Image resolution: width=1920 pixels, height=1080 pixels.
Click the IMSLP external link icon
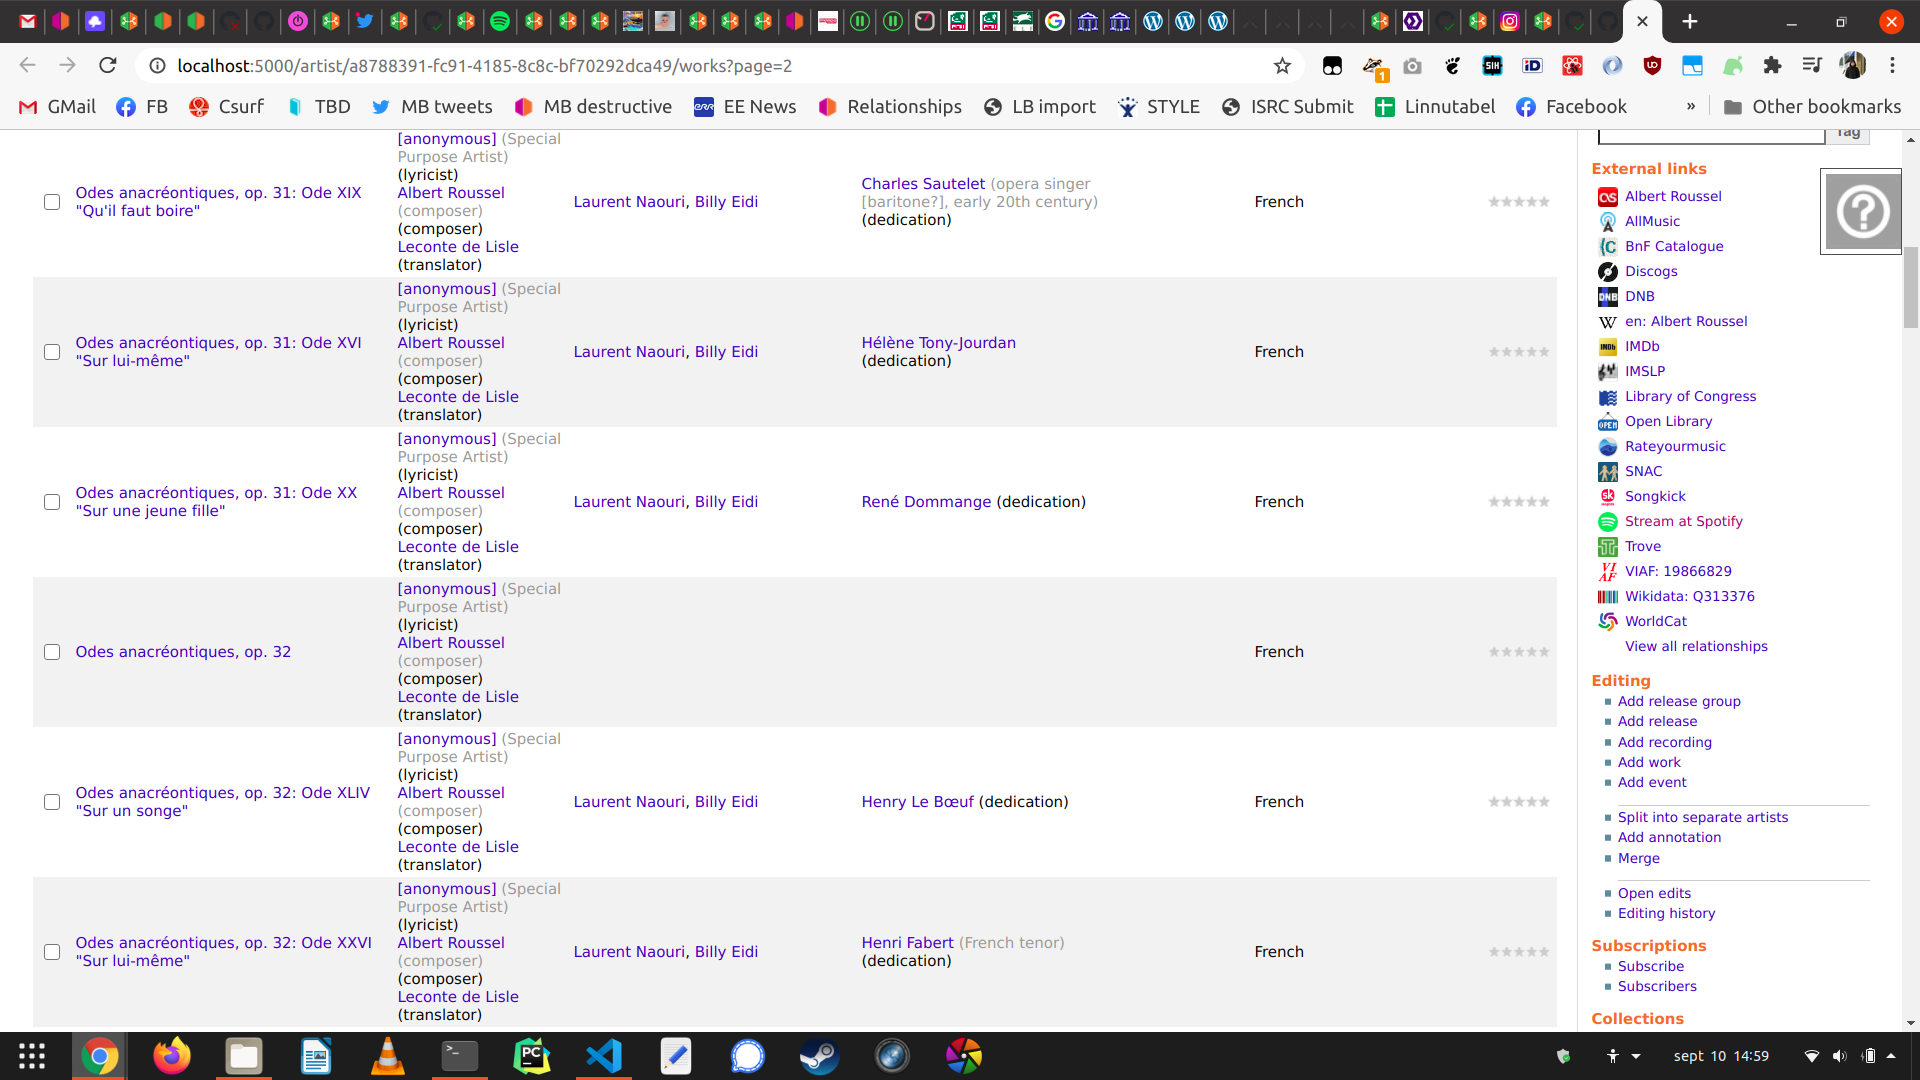[1607, 372]
